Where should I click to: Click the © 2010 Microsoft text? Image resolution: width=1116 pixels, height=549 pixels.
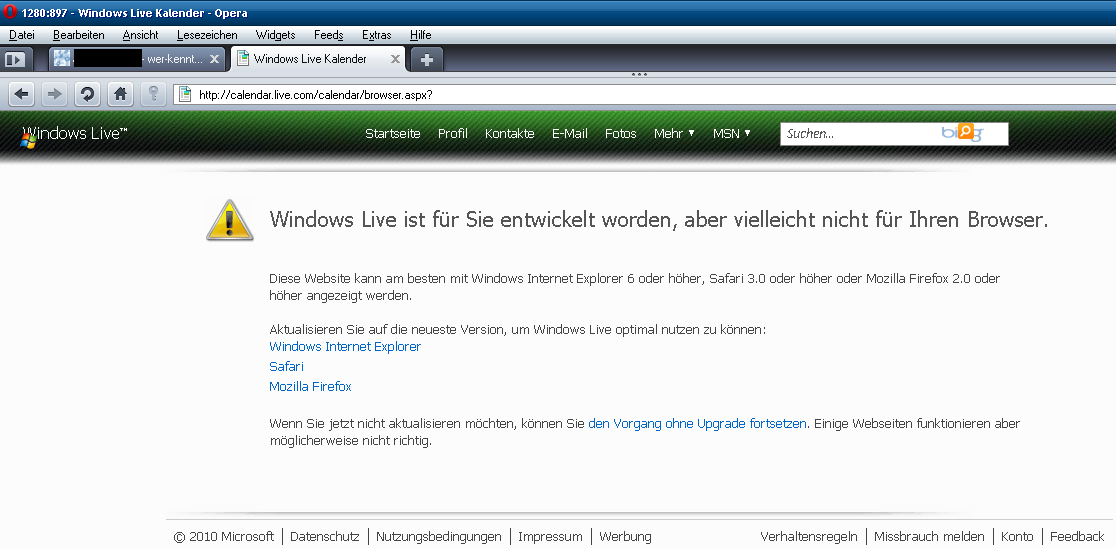223,537
